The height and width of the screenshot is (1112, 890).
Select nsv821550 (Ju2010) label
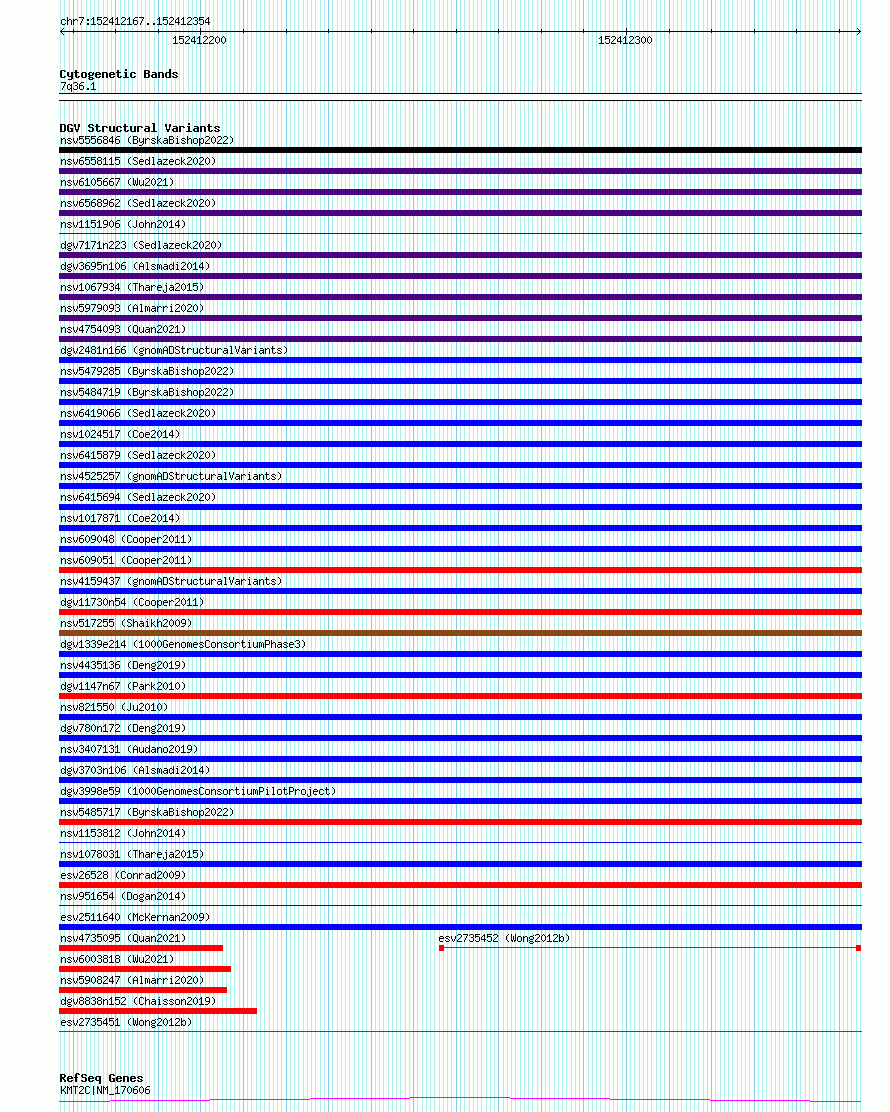[x=113, y=708]
